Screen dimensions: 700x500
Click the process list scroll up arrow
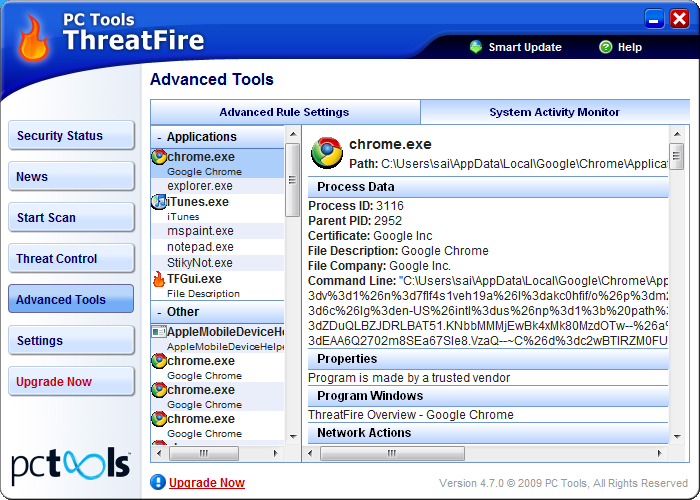[293, 134]
